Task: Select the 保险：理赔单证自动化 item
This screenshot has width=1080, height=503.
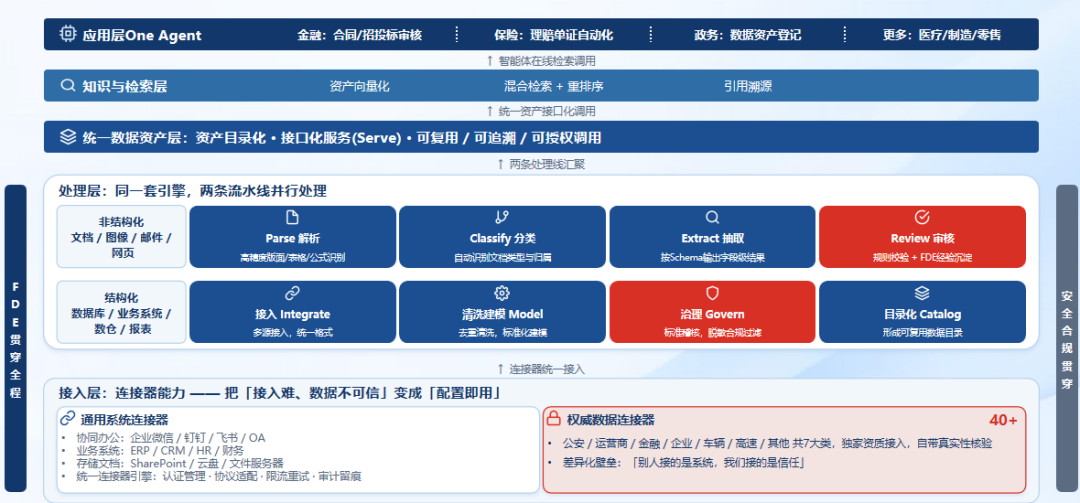Action: (x=553, y=35)
